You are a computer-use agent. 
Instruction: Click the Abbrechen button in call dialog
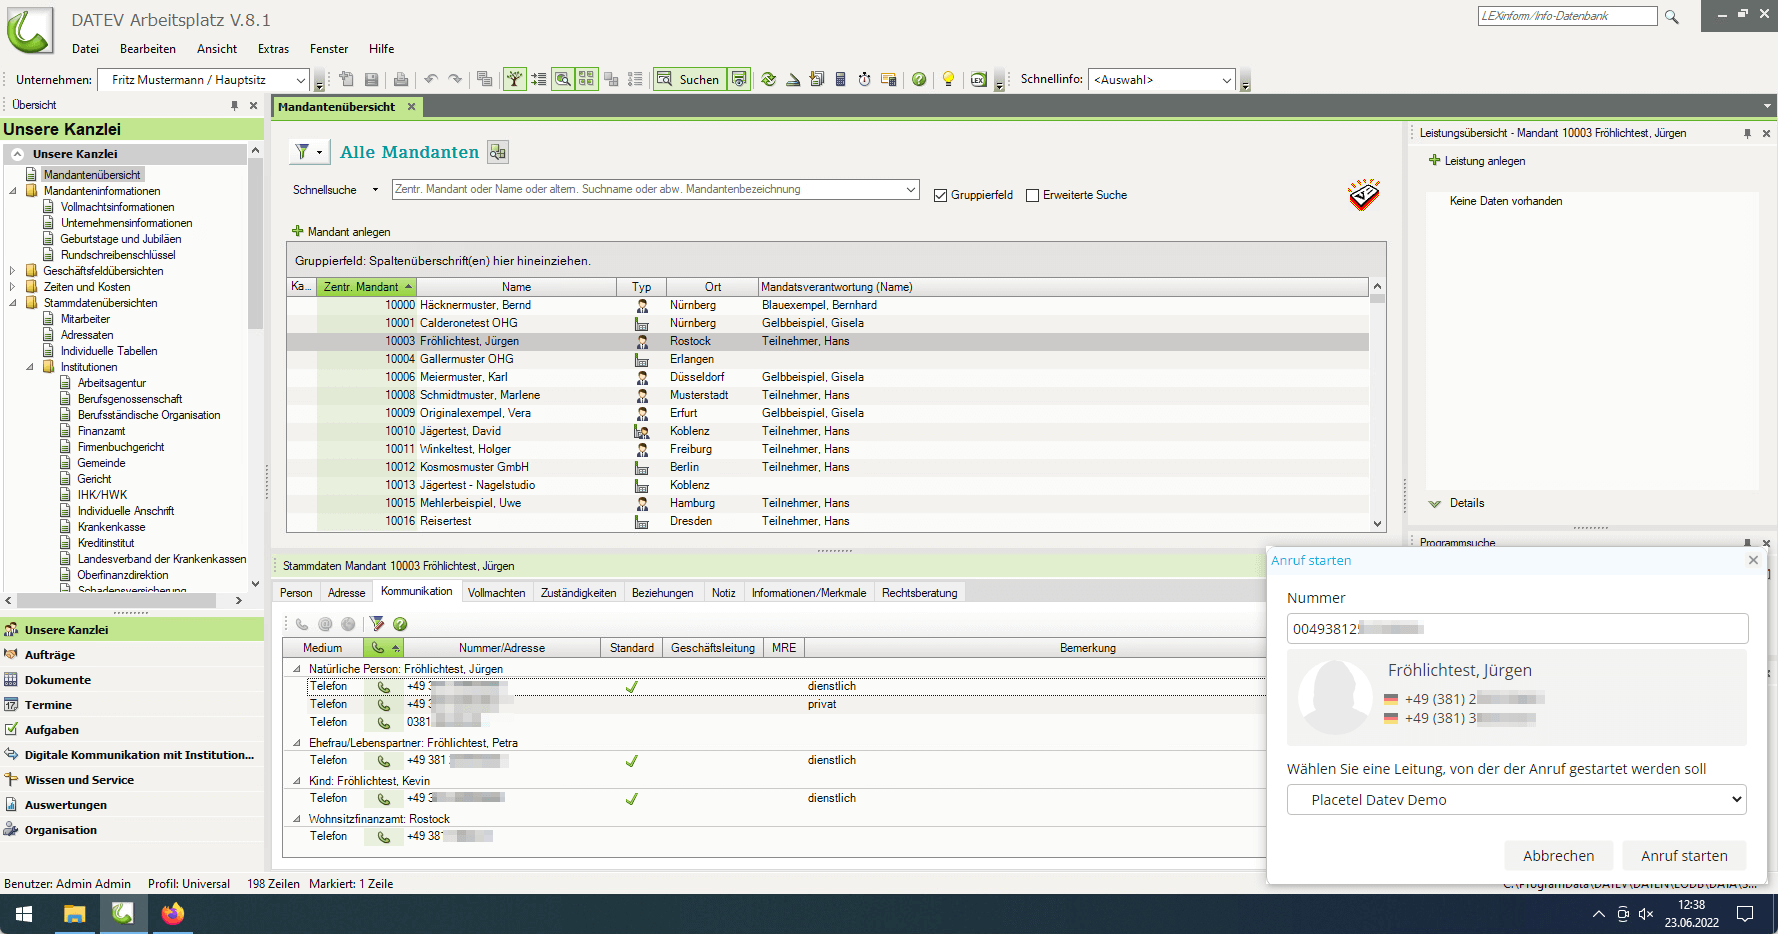click(x=1558, y=856)
